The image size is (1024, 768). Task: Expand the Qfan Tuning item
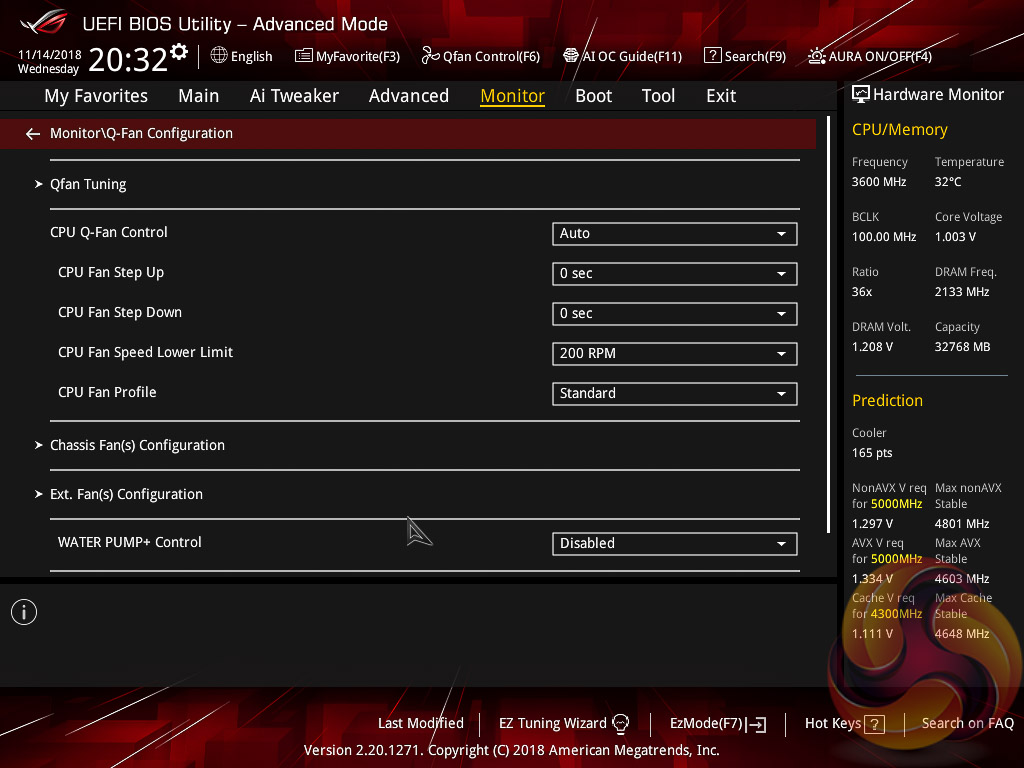pos(88,184)
